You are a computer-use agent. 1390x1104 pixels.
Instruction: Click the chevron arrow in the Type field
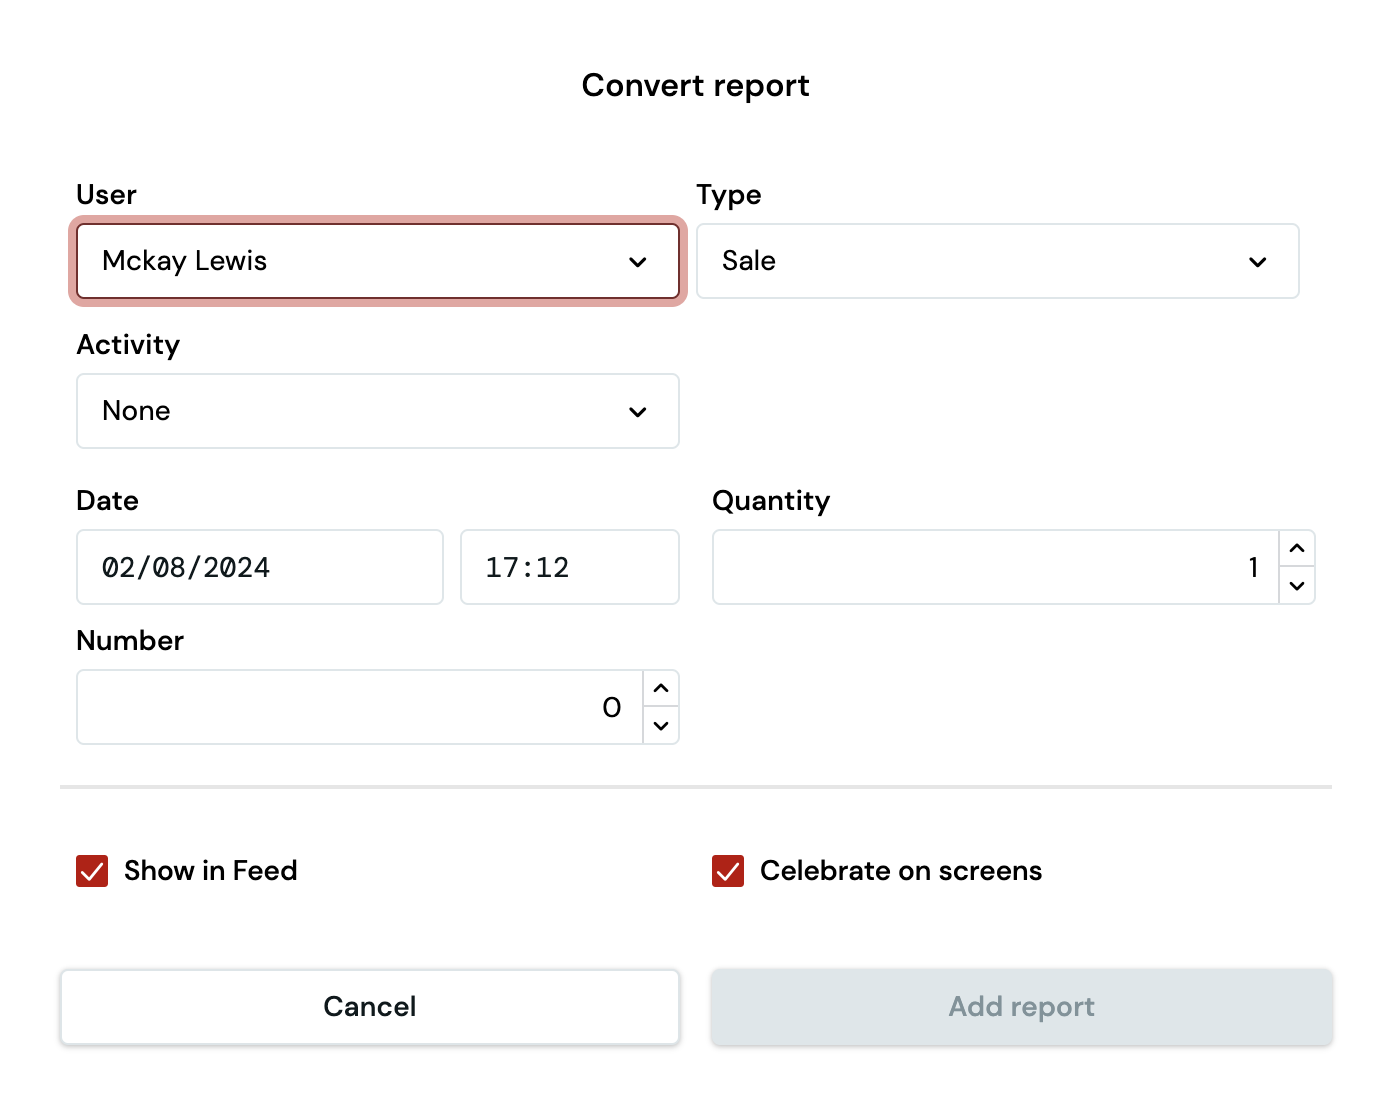(x=1258, y=262)
